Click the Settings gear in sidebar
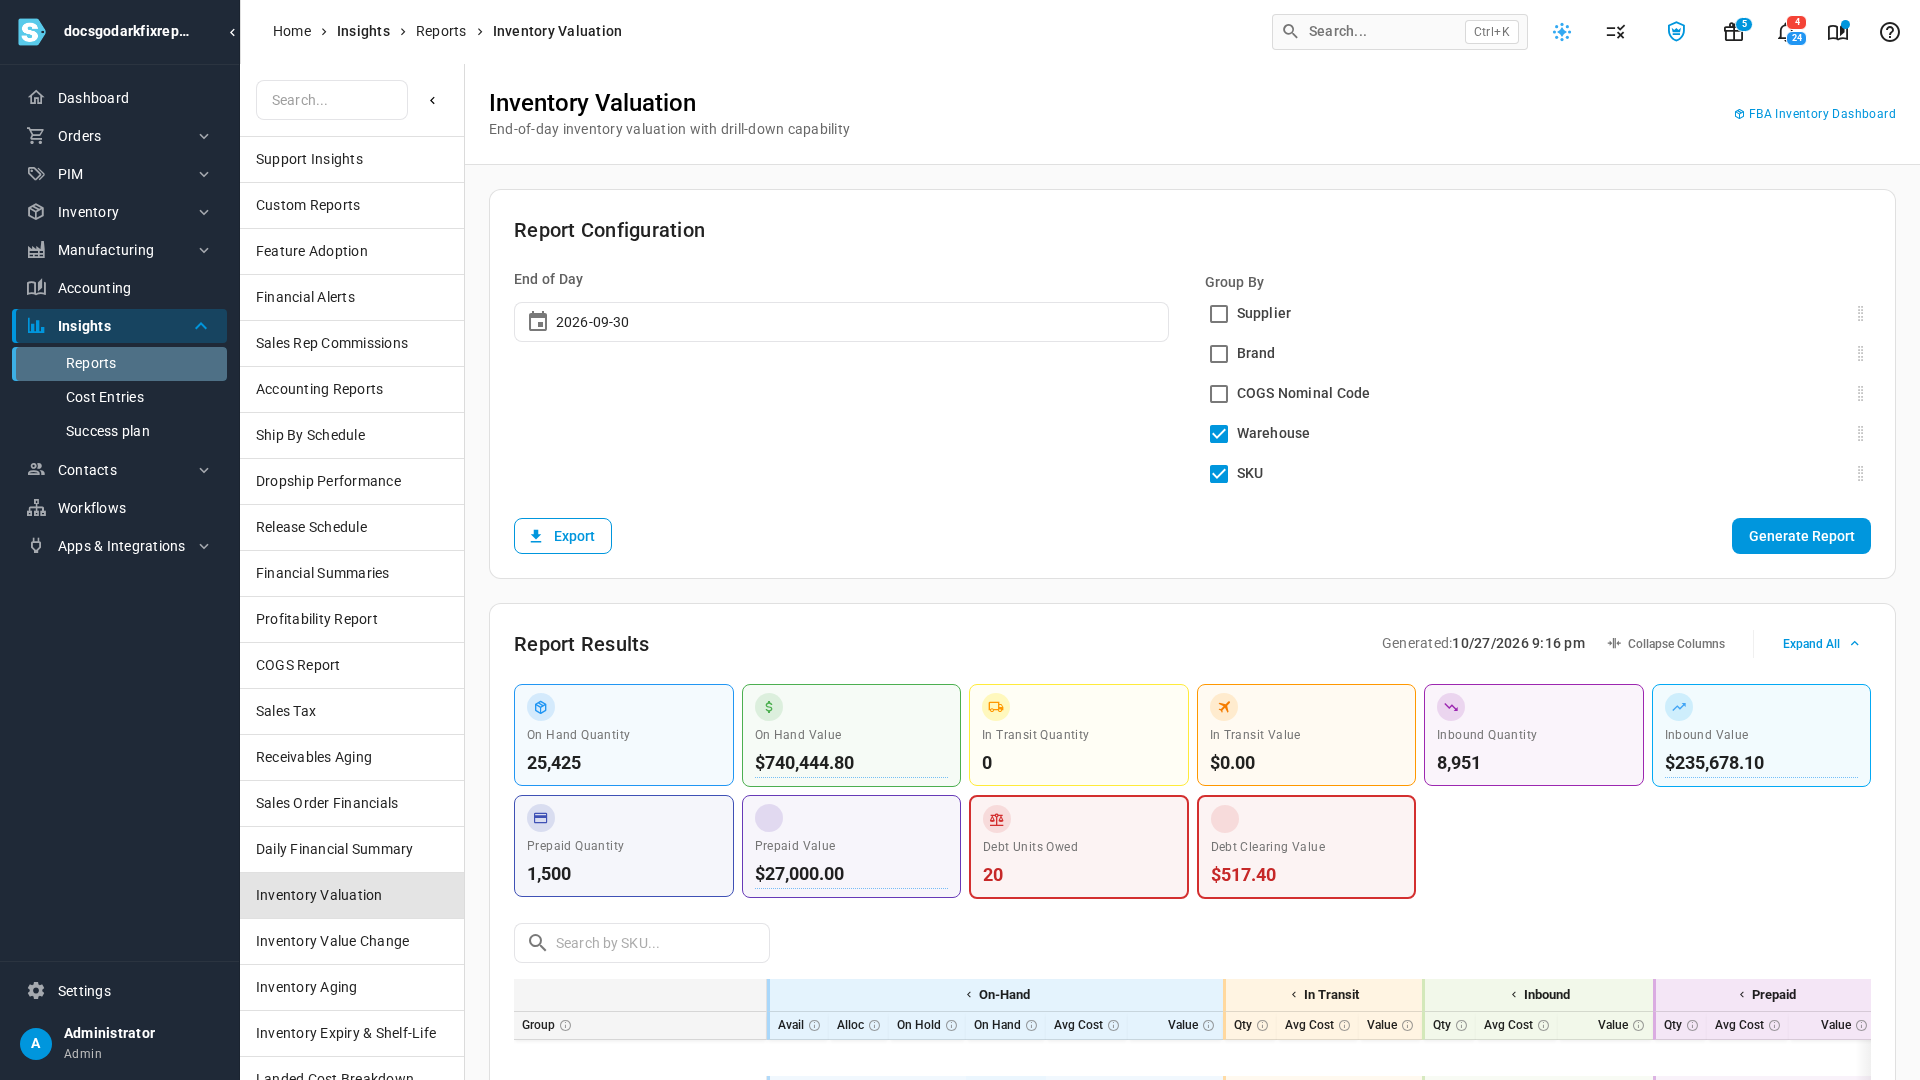 [x=36, y=991]
